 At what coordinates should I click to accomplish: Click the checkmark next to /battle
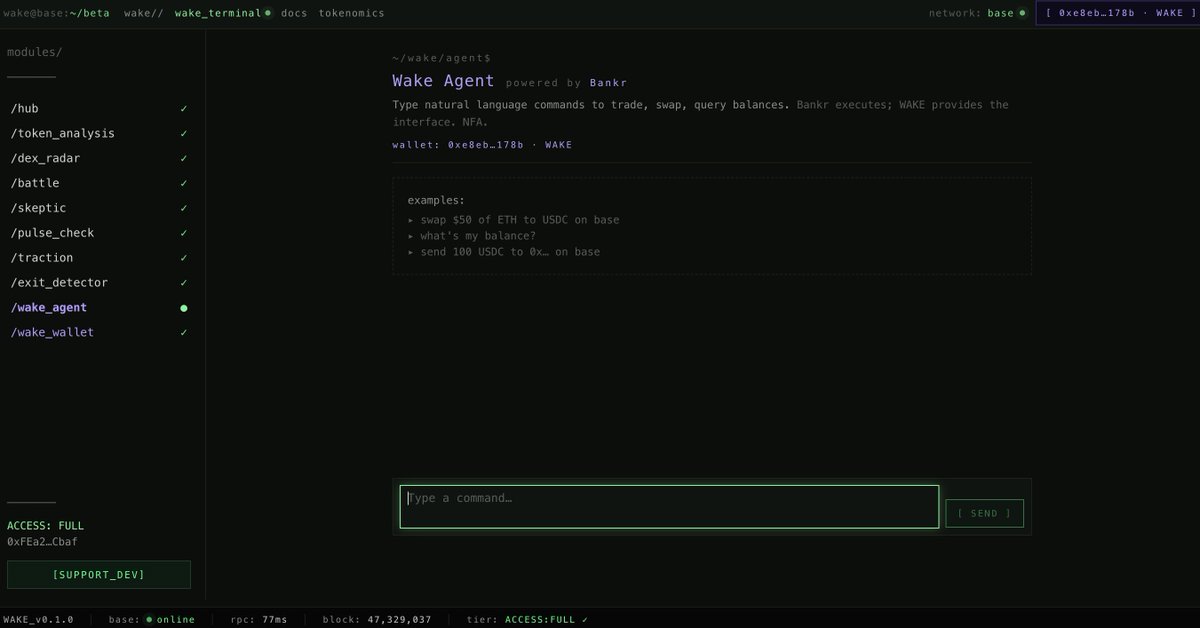[x=183, y=183]
